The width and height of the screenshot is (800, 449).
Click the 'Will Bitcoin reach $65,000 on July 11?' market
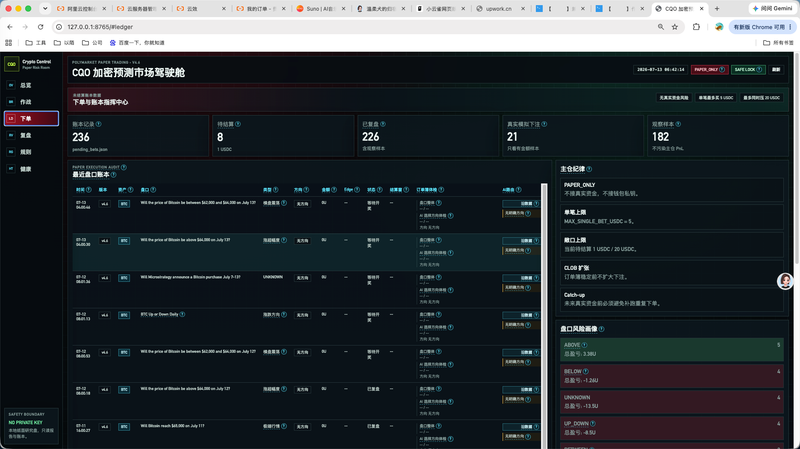(x=172, y=426)
